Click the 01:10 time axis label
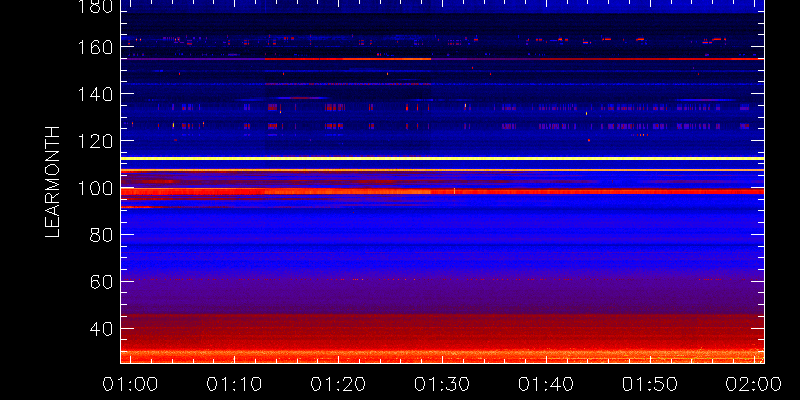The height and width of the screenshot is (400, 800). point(235,384)
